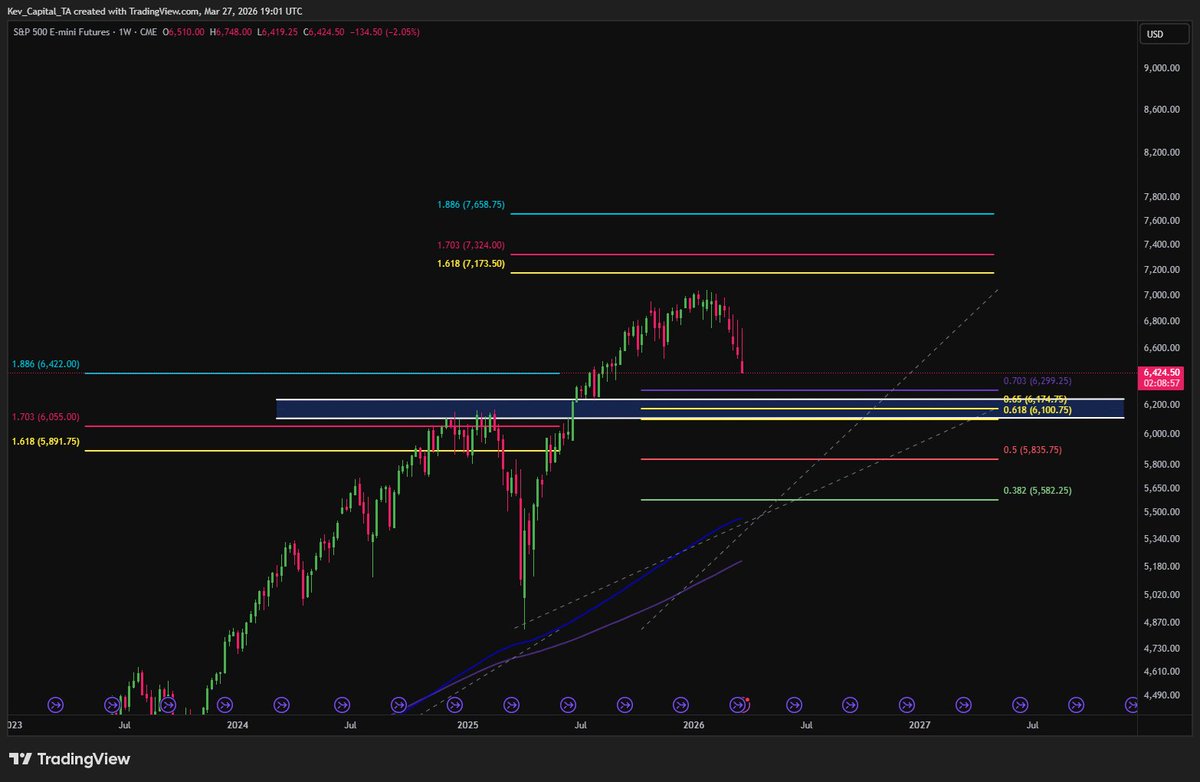This screenshot has height=782, width=1200.
Task: Click the 6,600.00 price axis label
Action: pyautogui.click(x=1160, y=348)
